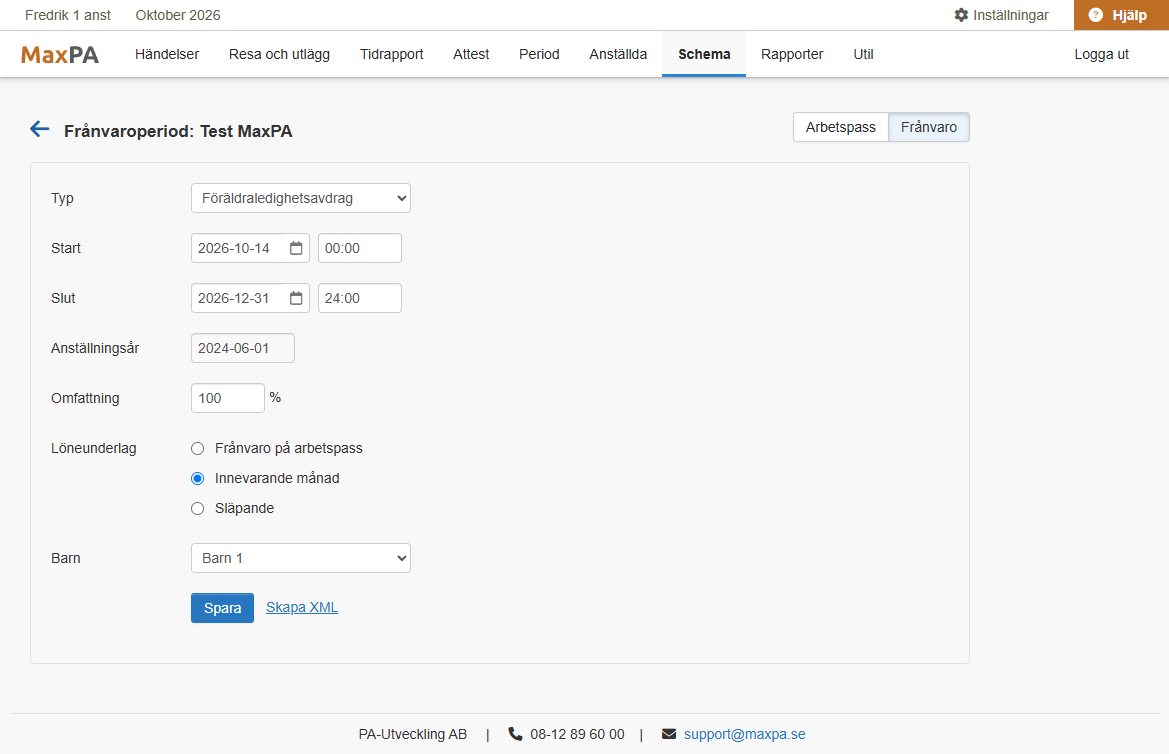Click the phone number 08-12 89 60 00
The height and width of the screenshot is (754, 1169).
click(577, 734)
